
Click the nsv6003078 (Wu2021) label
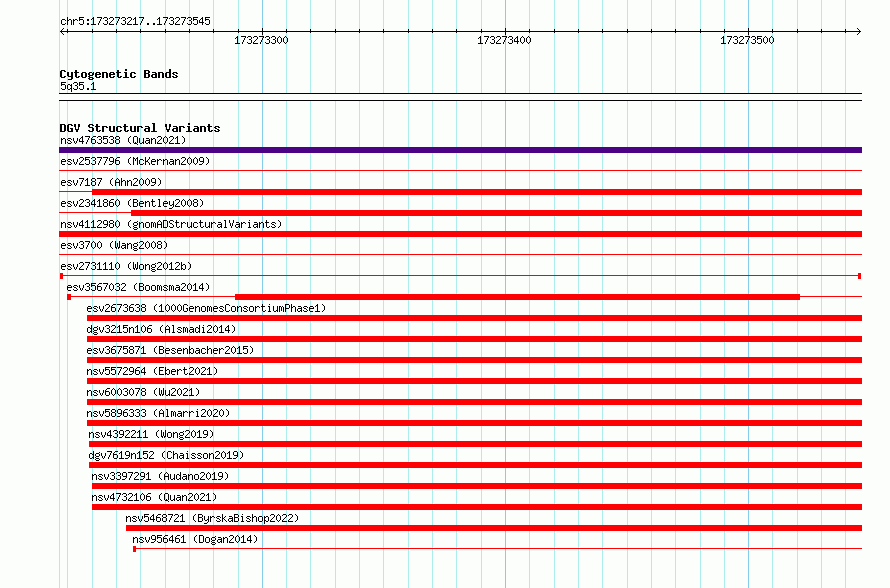coord(143,392)
